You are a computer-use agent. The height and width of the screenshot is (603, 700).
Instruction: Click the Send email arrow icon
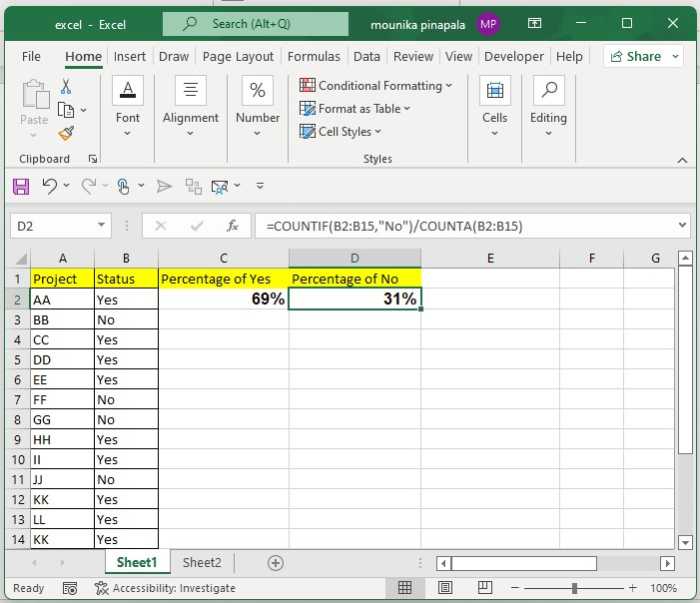164,186
